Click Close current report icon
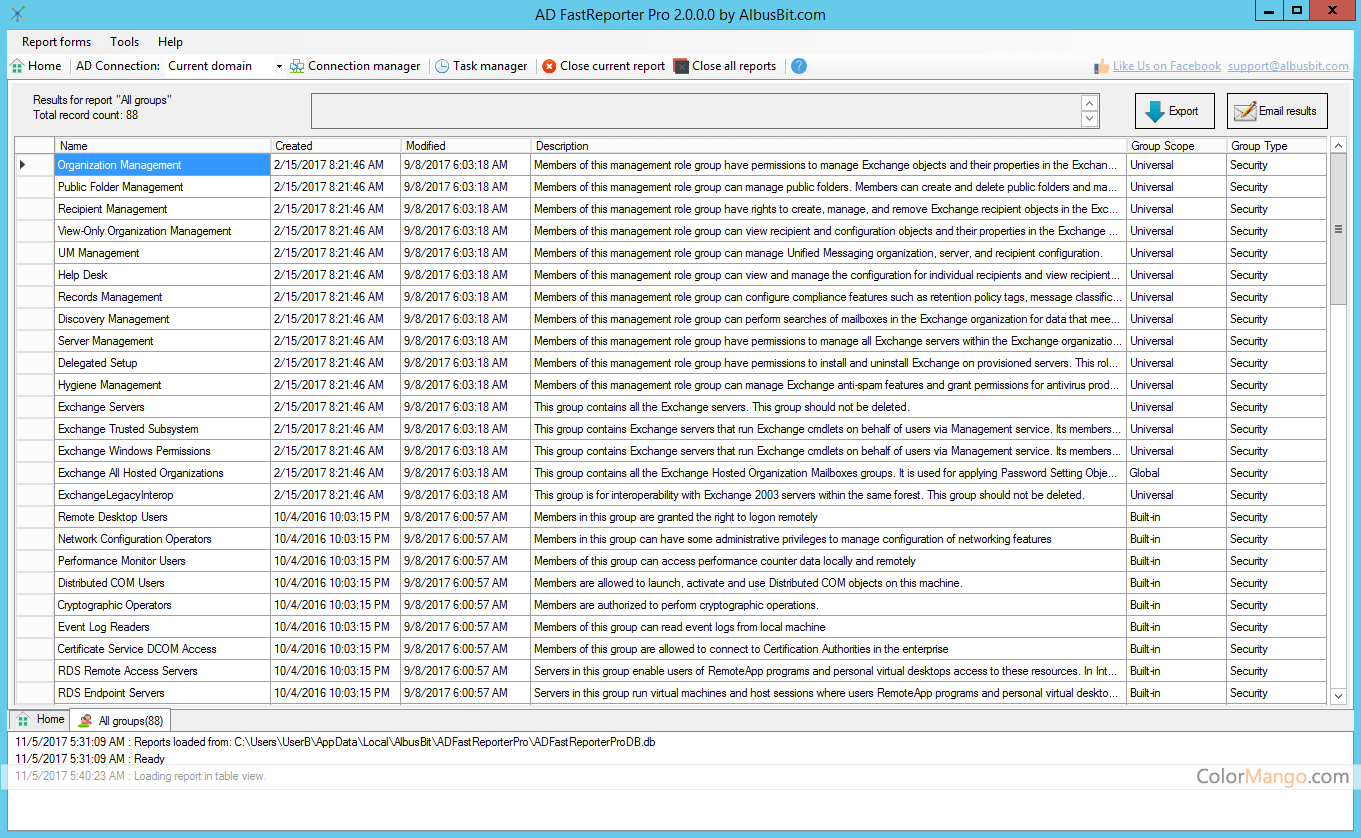This screenshot has width=1361, height=838. [549, 66]
